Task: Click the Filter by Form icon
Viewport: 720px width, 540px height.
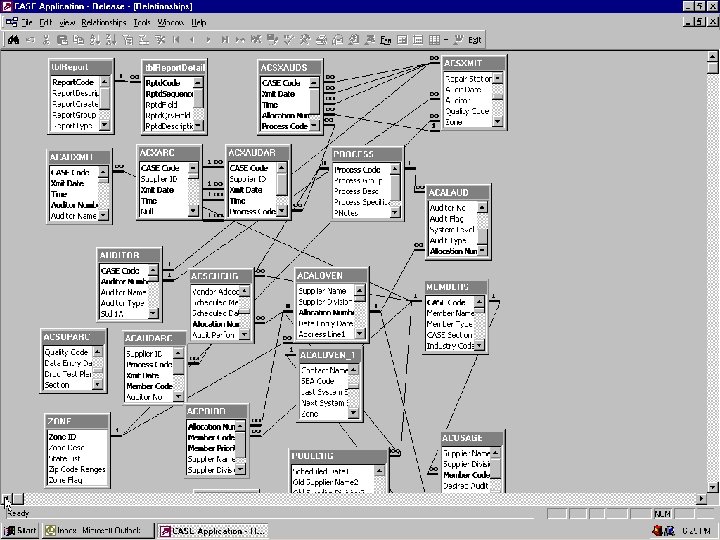Action: tap(144, 40)
